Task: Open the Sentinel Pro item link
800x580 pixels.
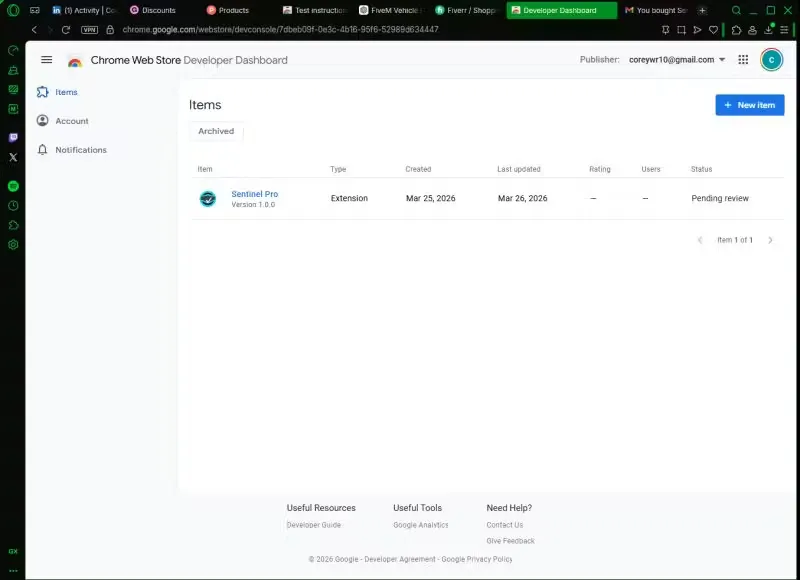Action: click(255, 194)
